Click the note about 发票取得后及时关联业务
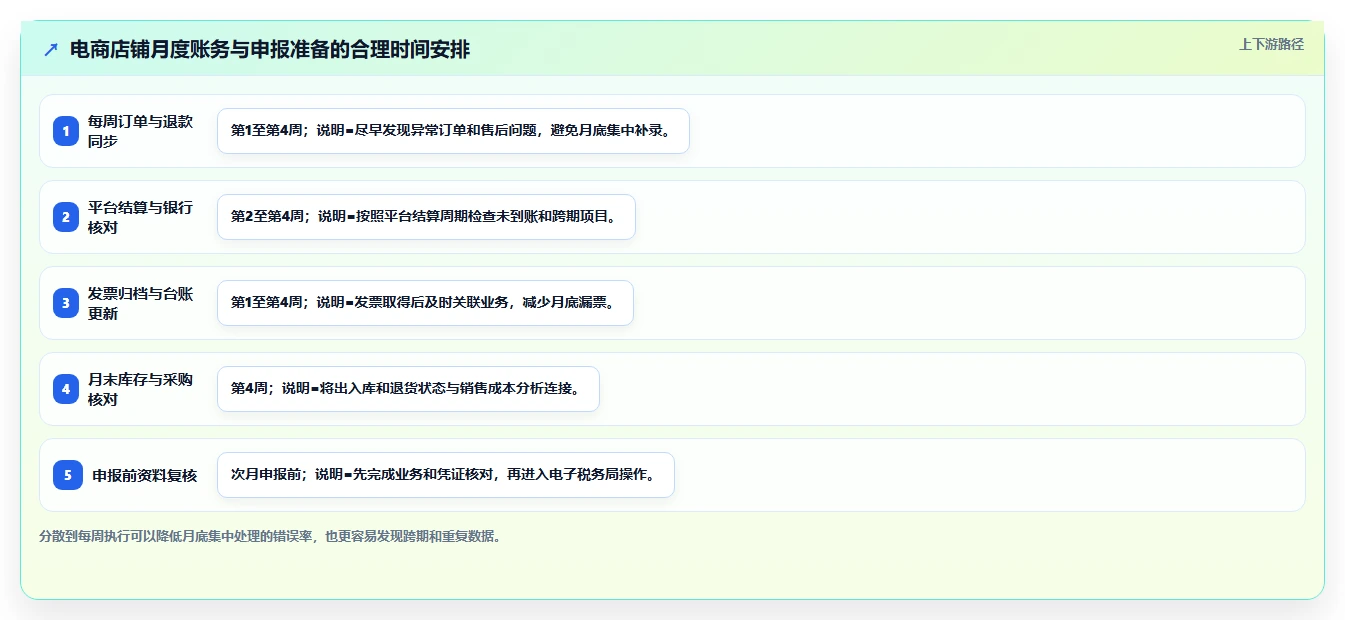Viewport: 1345px width, 620px height. pyautogui.click(x=425, y=303)
